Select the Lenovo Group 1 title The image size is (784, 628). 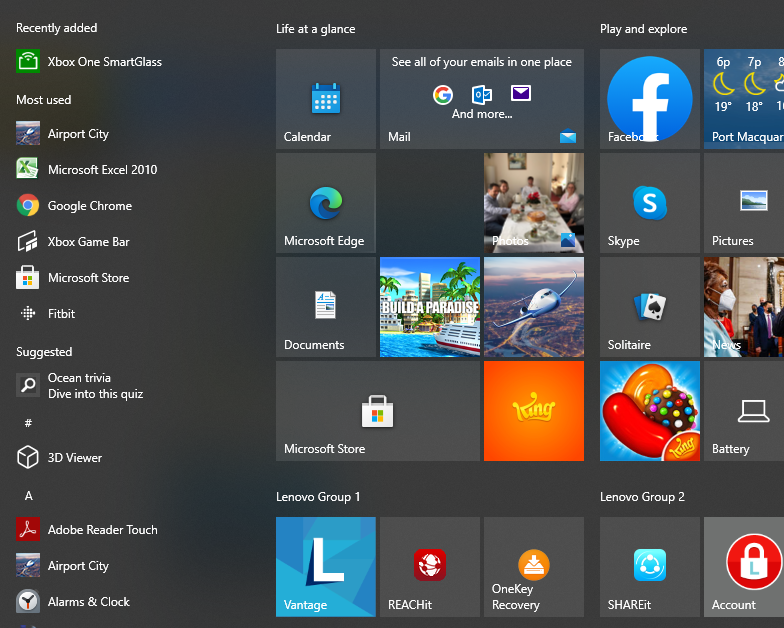tap(318, 497)
